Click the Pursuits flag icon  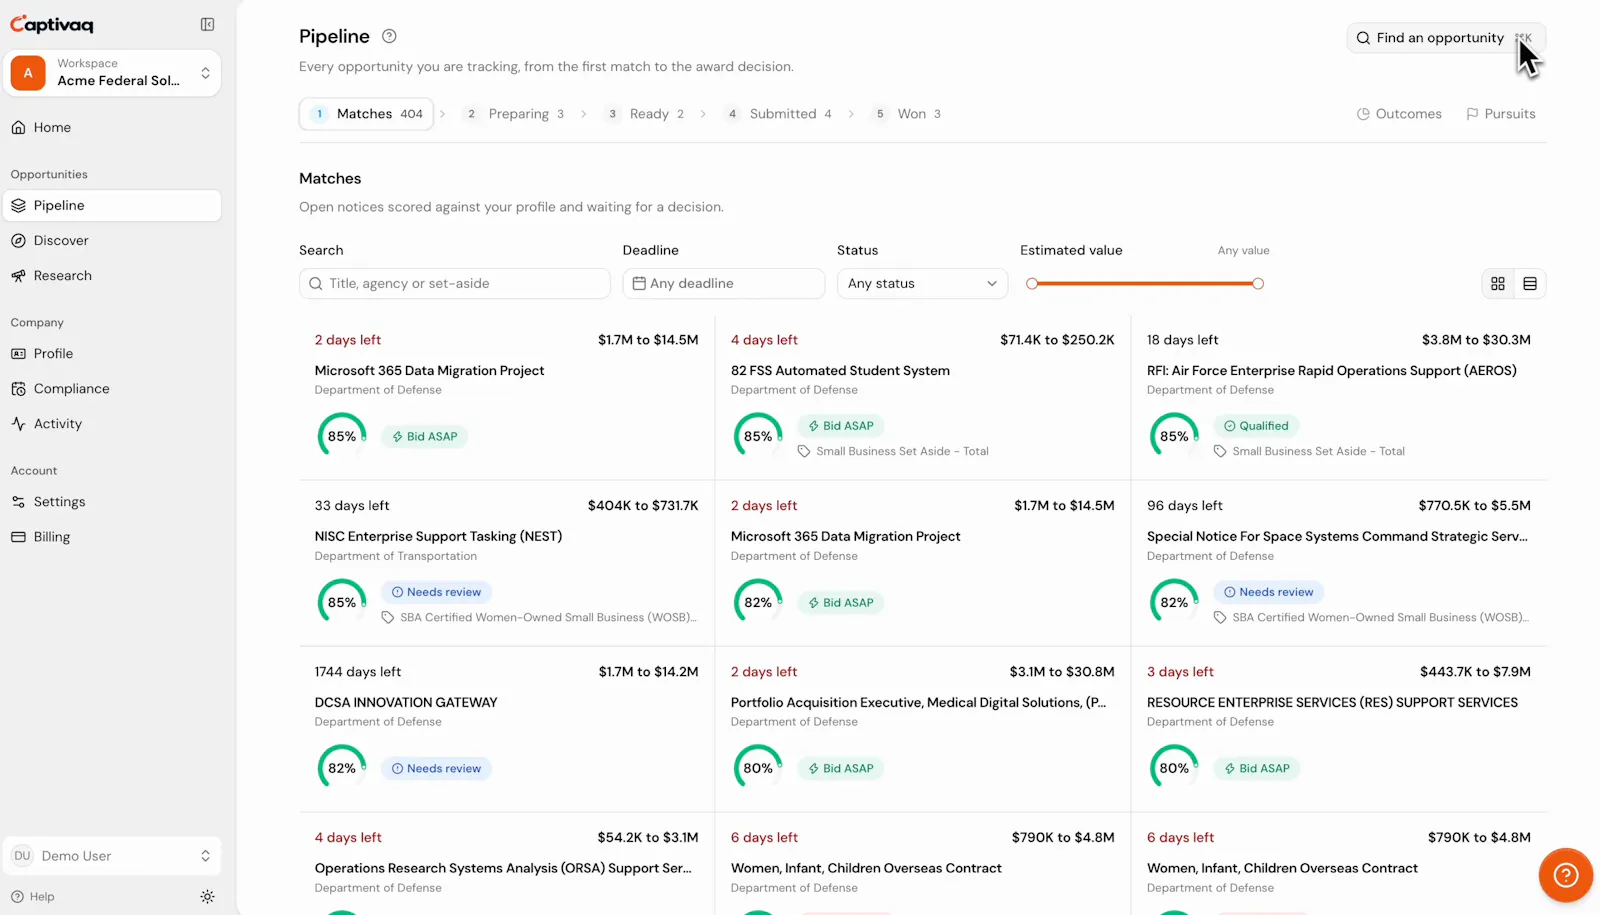point(1472,114)
